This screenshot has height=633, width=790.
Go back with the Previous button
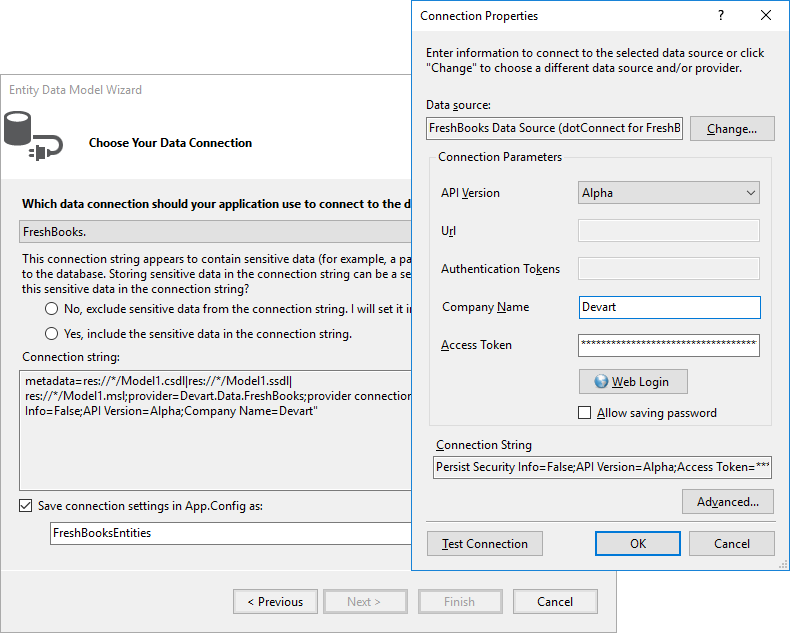pos(275,602)
